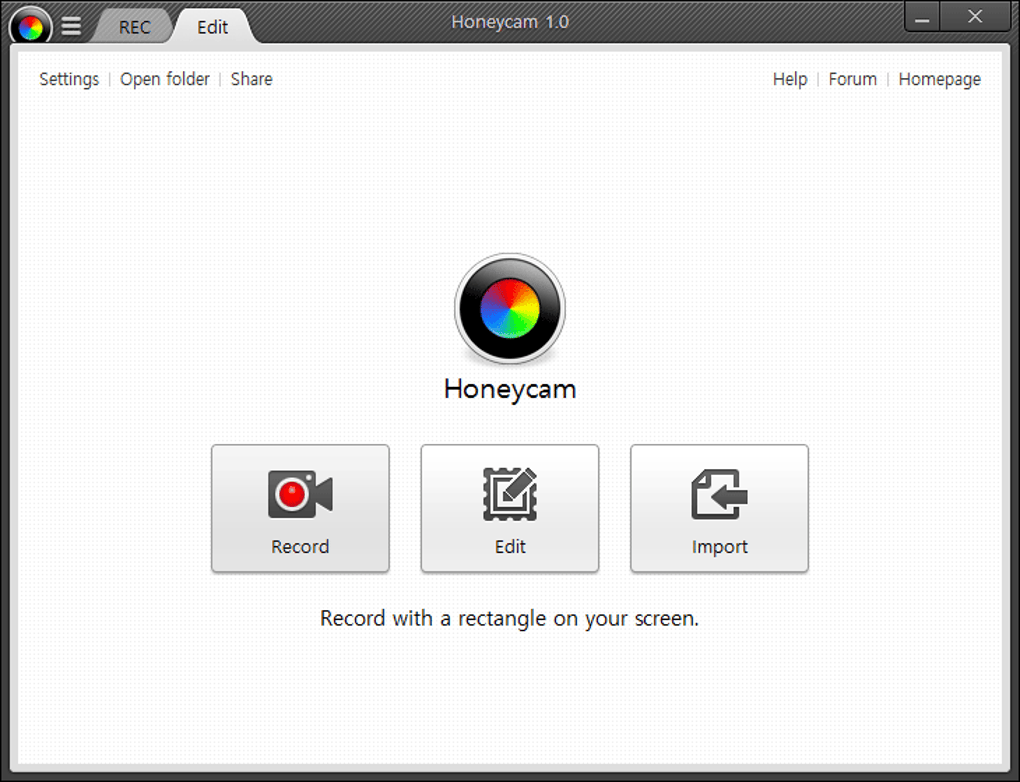Close the Honeycam window
1020x782 pixels.
[974, 17]
